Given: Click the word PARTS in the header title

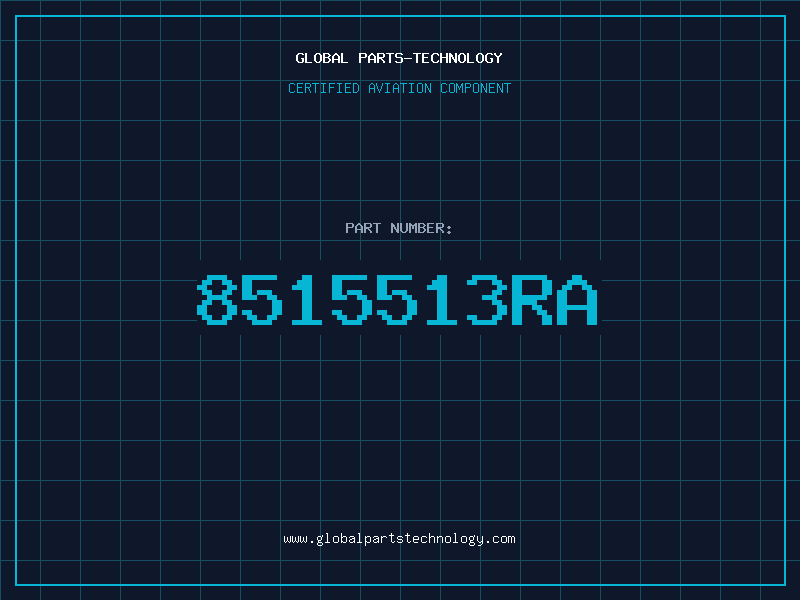Looking at the screenshot, I should pos(381,58).
